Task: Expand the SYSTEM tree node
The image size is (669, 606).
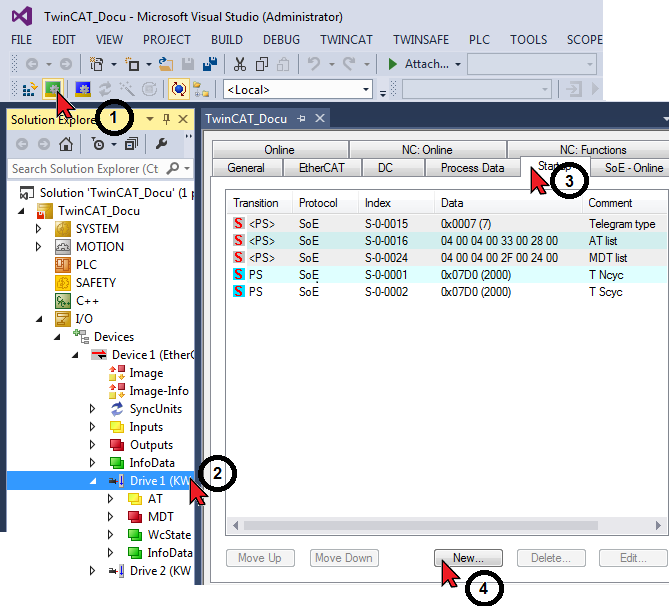Action: [x=38, y=229]
